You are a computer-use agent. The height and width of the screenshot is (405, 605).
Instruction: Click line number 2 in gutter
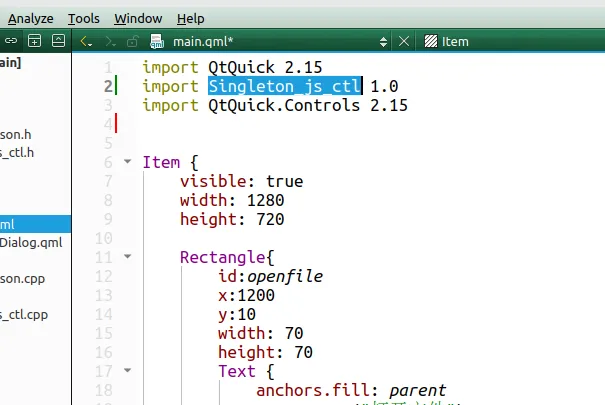(x=108, y=86)
